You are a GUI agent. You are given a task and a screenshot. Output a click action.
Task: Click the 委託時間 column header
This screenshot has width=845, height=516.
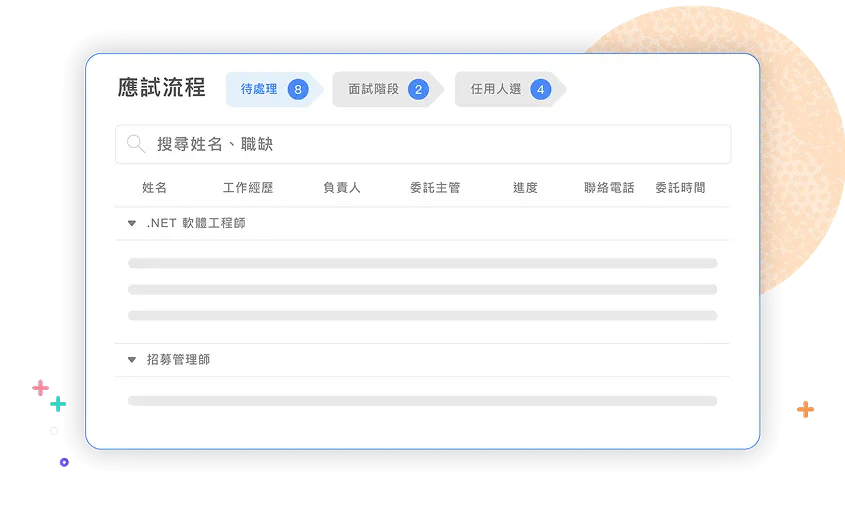(x=680, y=187)
